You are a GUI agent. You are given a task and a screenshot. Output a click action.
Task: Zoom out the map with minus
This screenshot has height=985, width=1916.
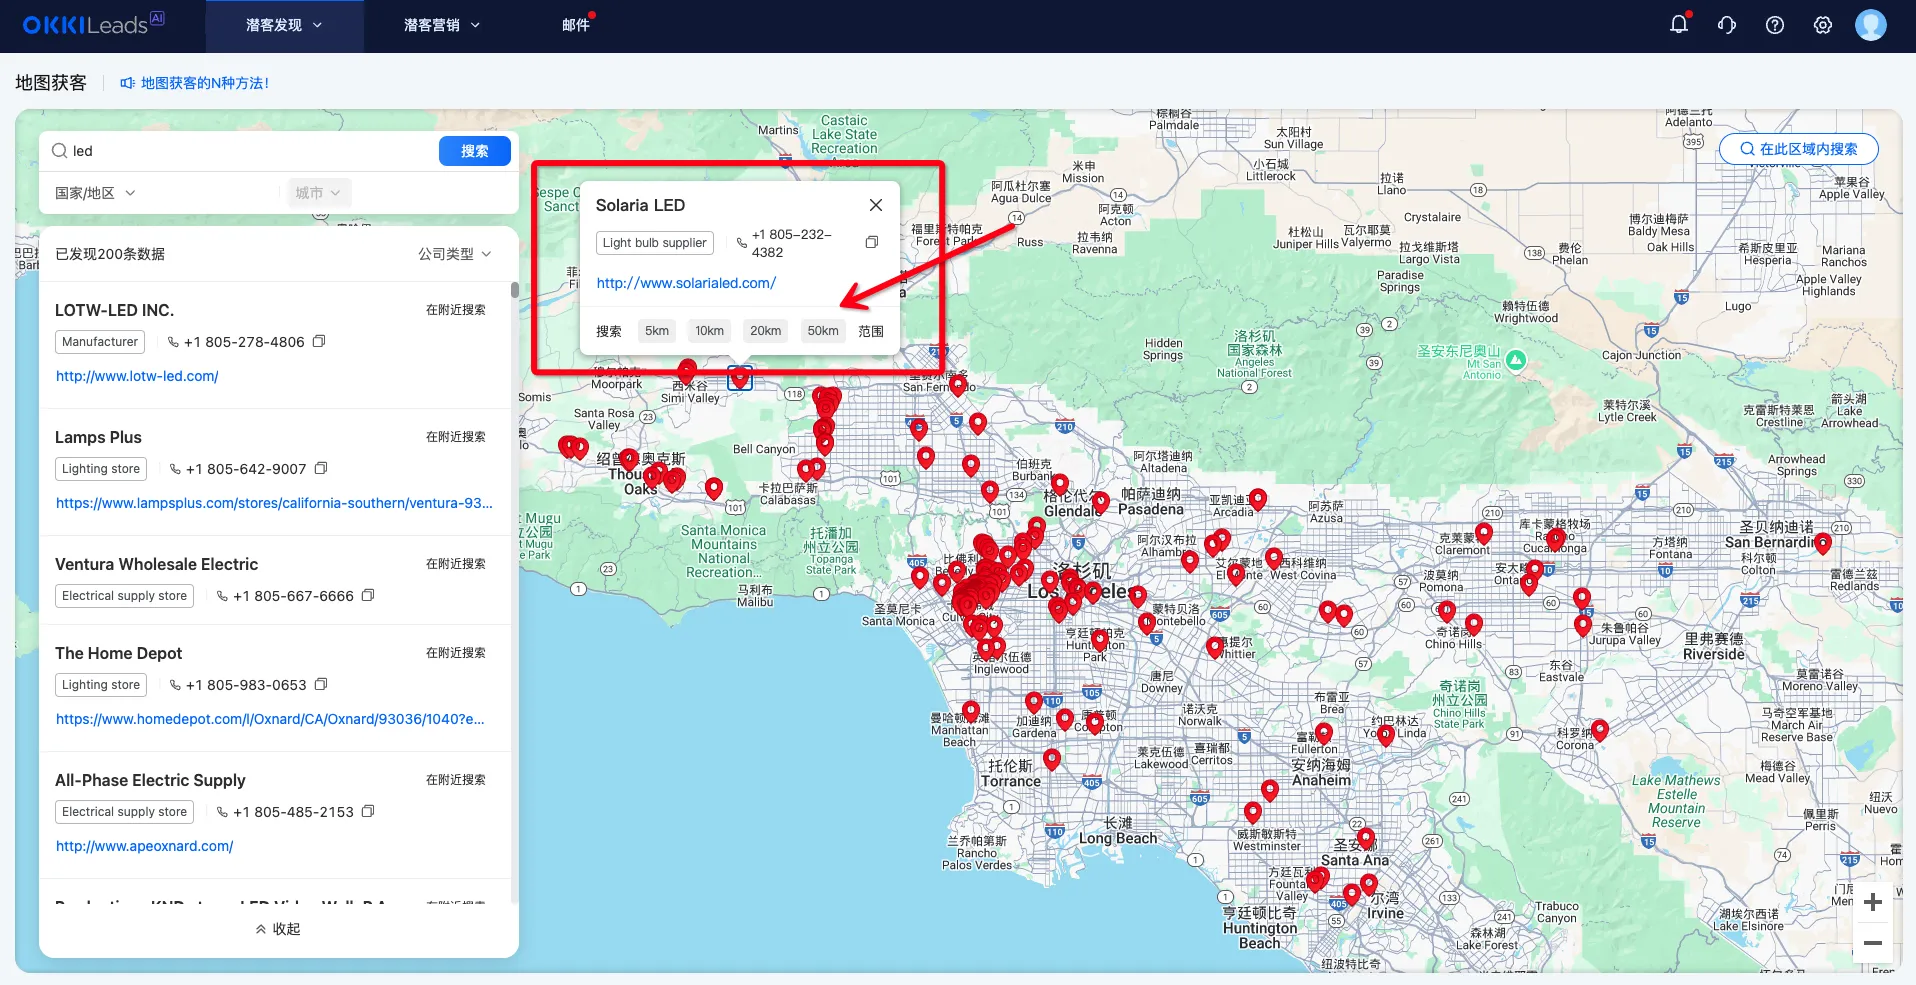(x=1873, y=943)
